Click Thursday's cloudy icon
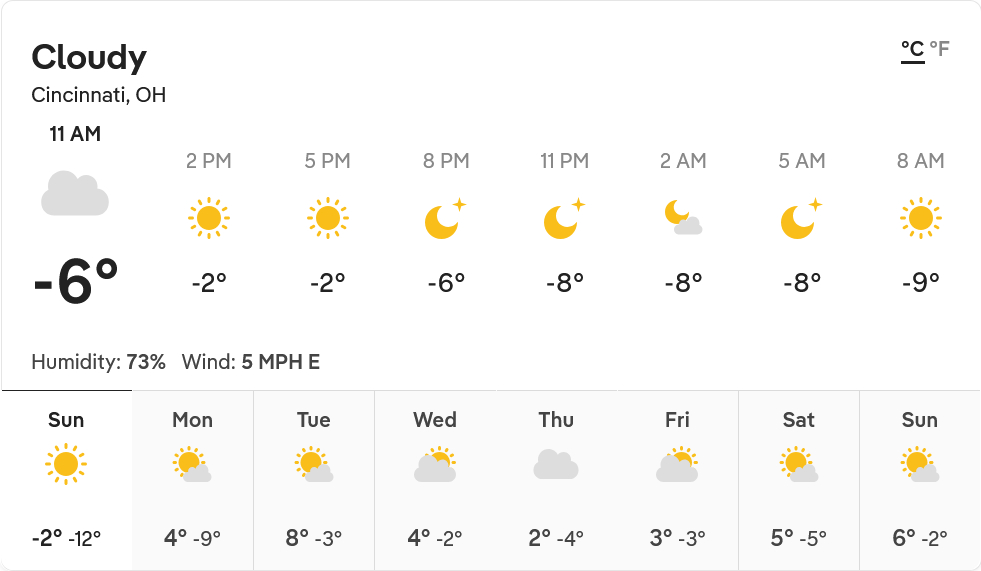 tap(556, 465)
